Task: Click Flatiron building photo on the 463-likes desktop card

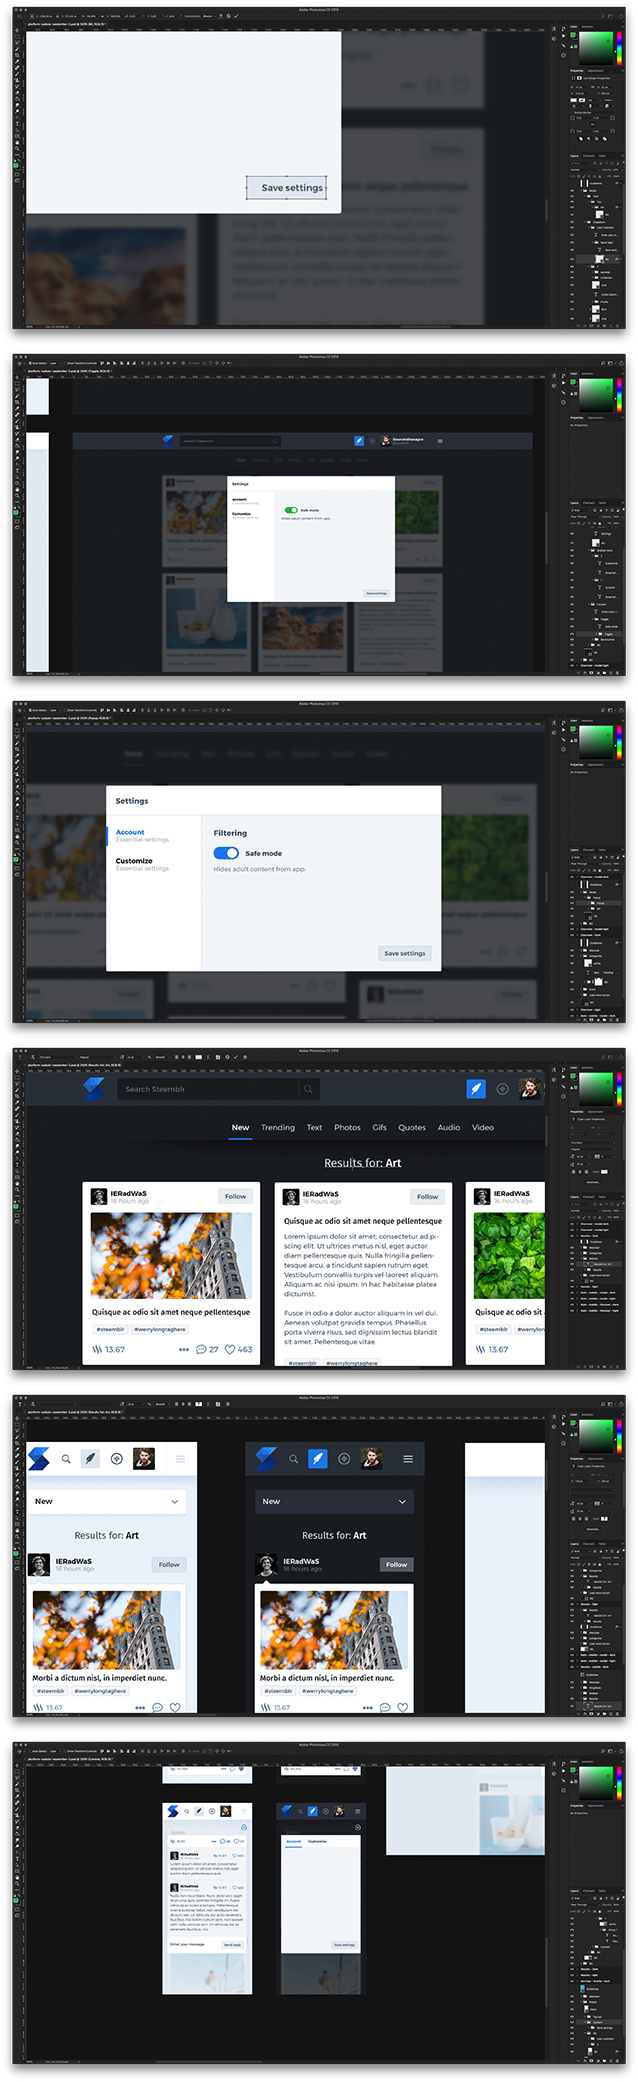Action: click(x=170, y=1256)
